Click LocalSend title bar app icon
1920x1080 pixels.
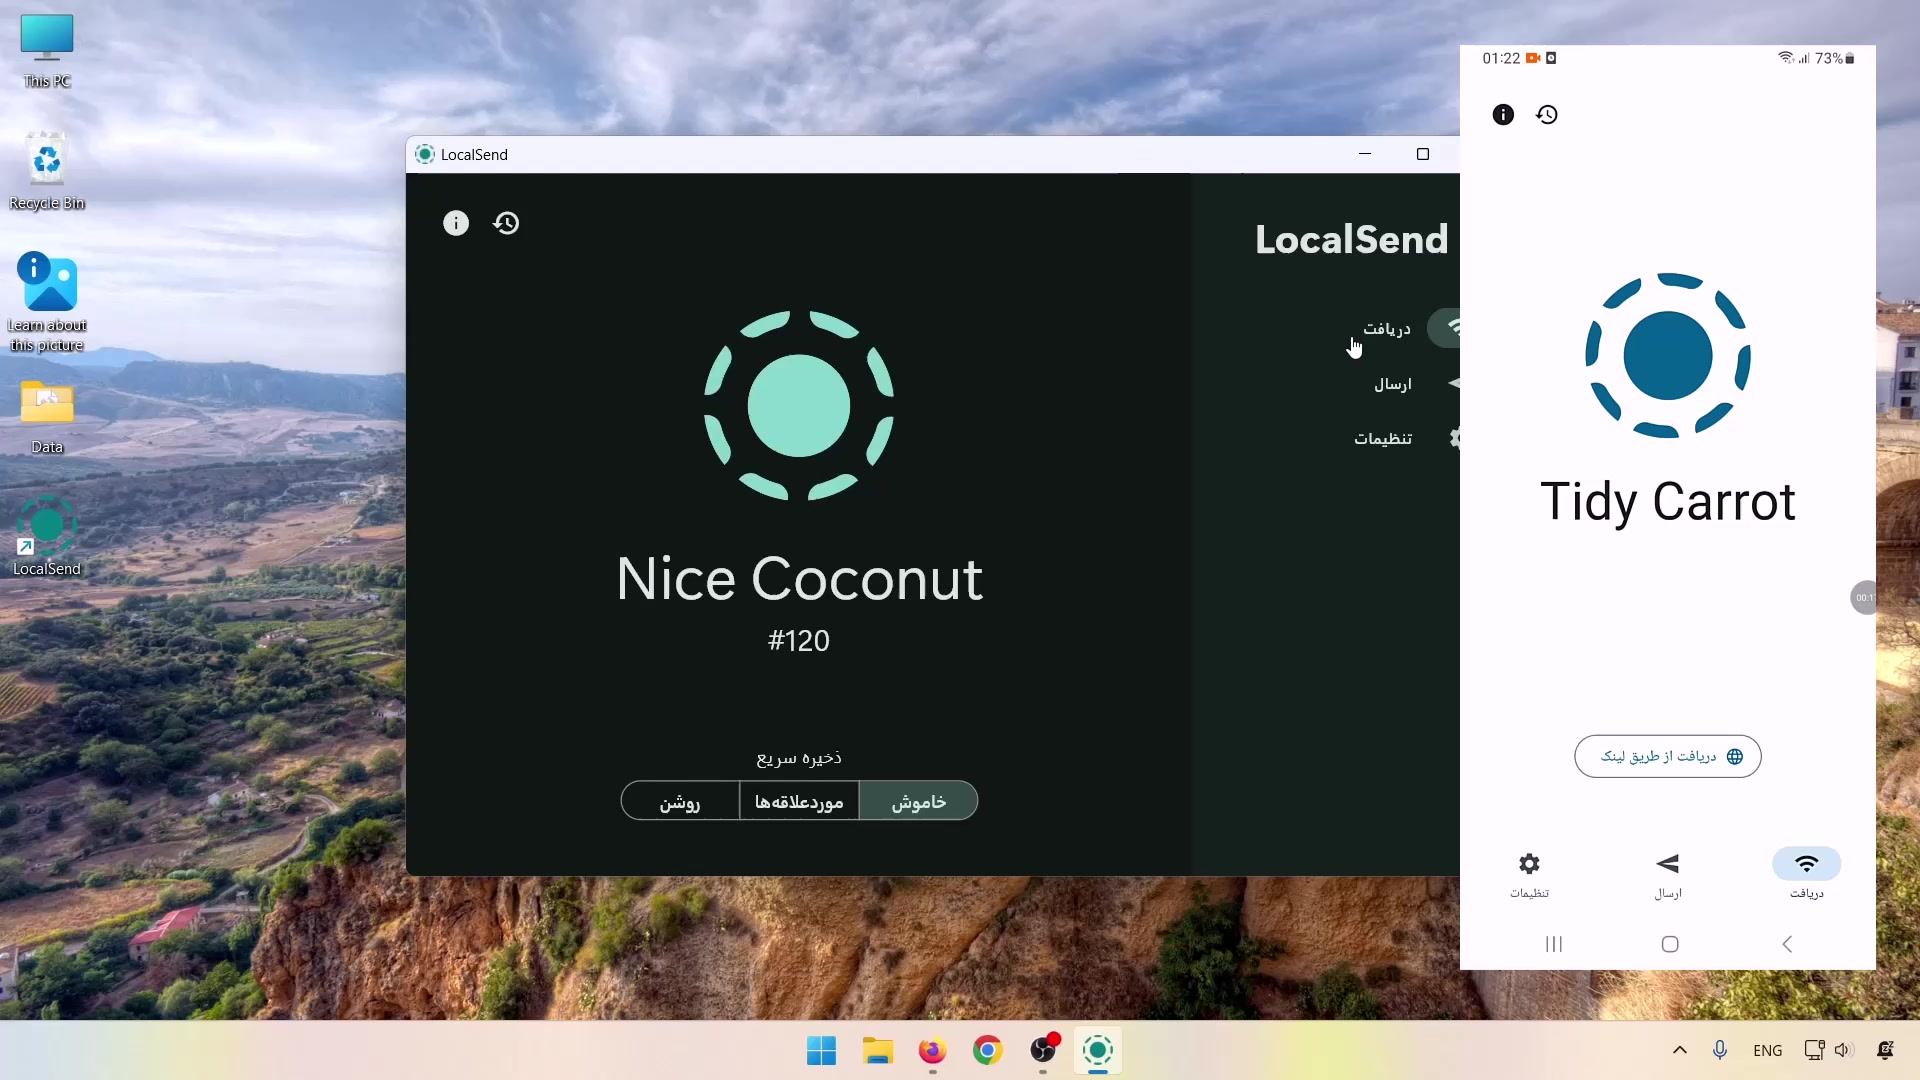pos(425,154)
